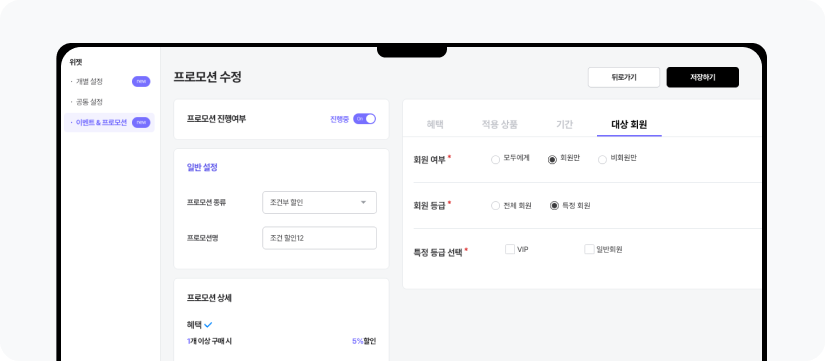Click the 저장하기 button
This screenshot has height=361, width=825.
pos(703,77)
